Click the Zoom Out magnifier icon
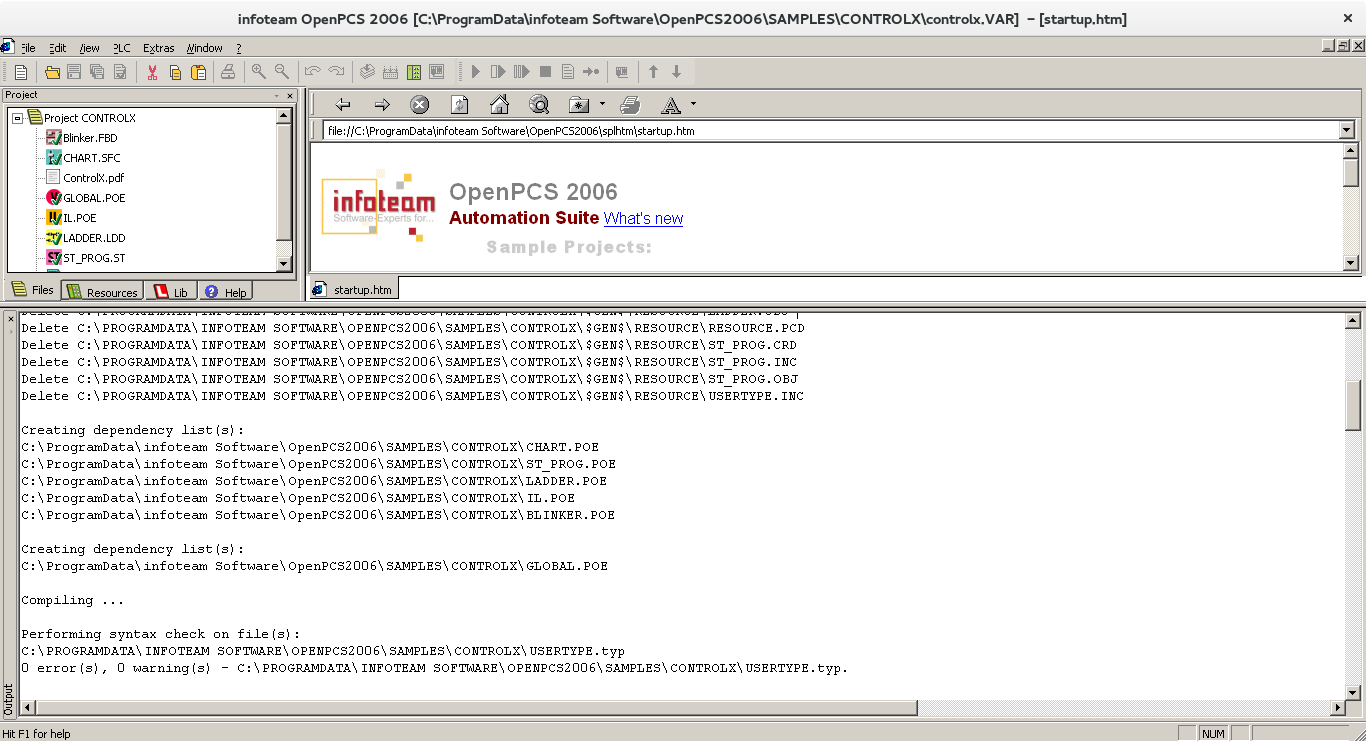 tap(282, 72)
